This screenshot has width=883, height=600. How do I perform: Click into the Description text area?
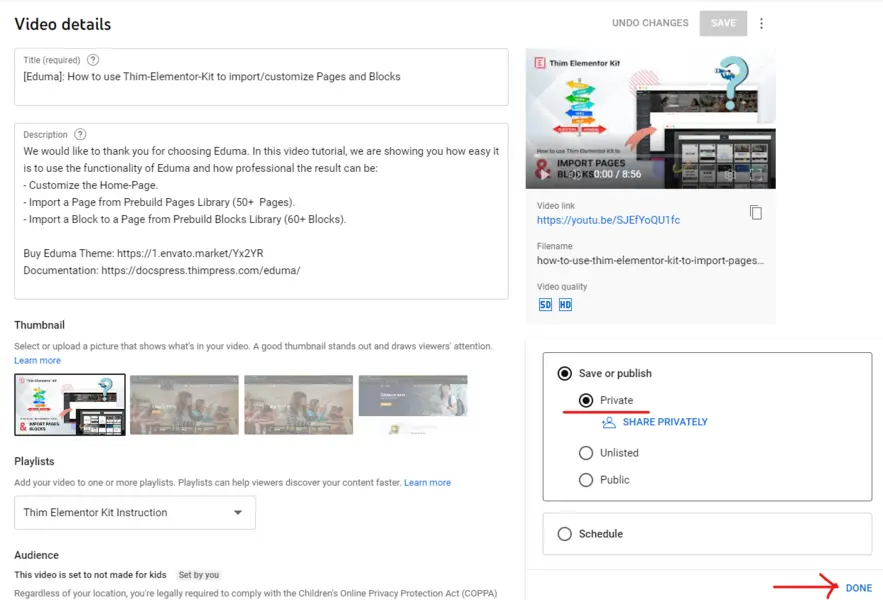click(261, 211)
